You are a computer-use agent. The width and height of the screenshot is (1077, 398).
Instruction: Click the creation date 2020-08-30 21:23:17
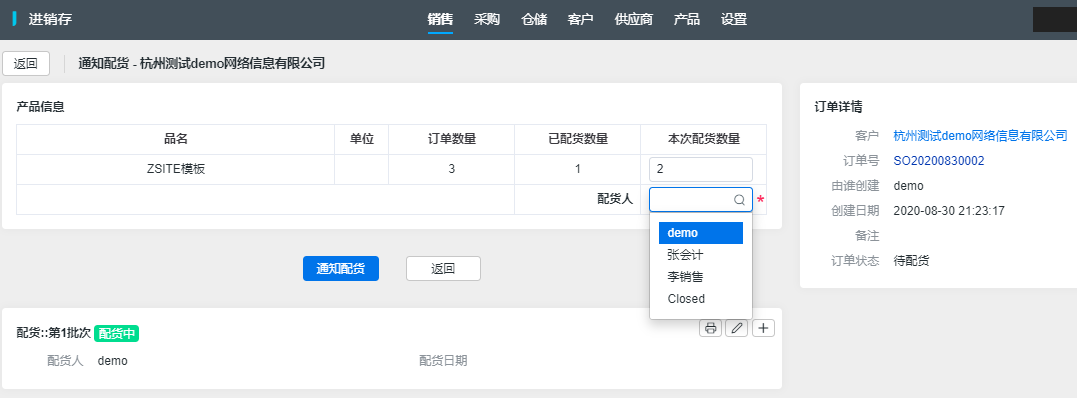coord(949,211)
